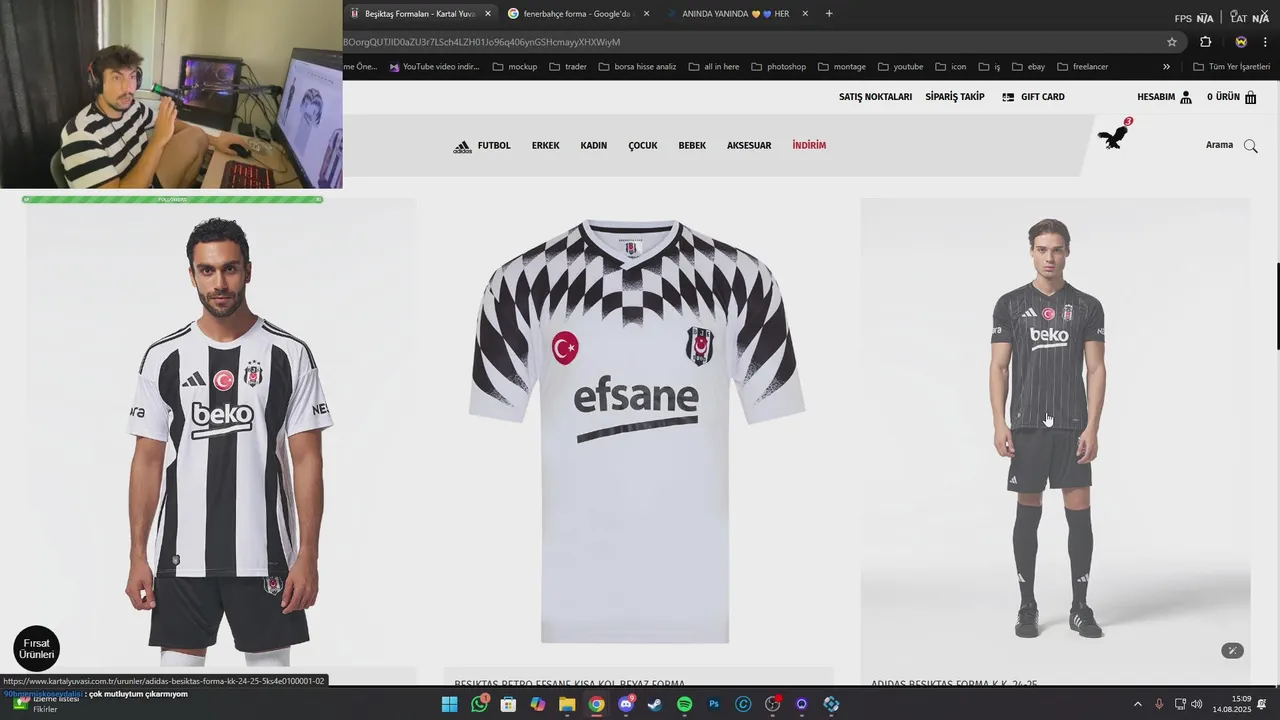
Task: Open the ÇOCUK menu
Action: pyautogui.click(x=643, y=146)
